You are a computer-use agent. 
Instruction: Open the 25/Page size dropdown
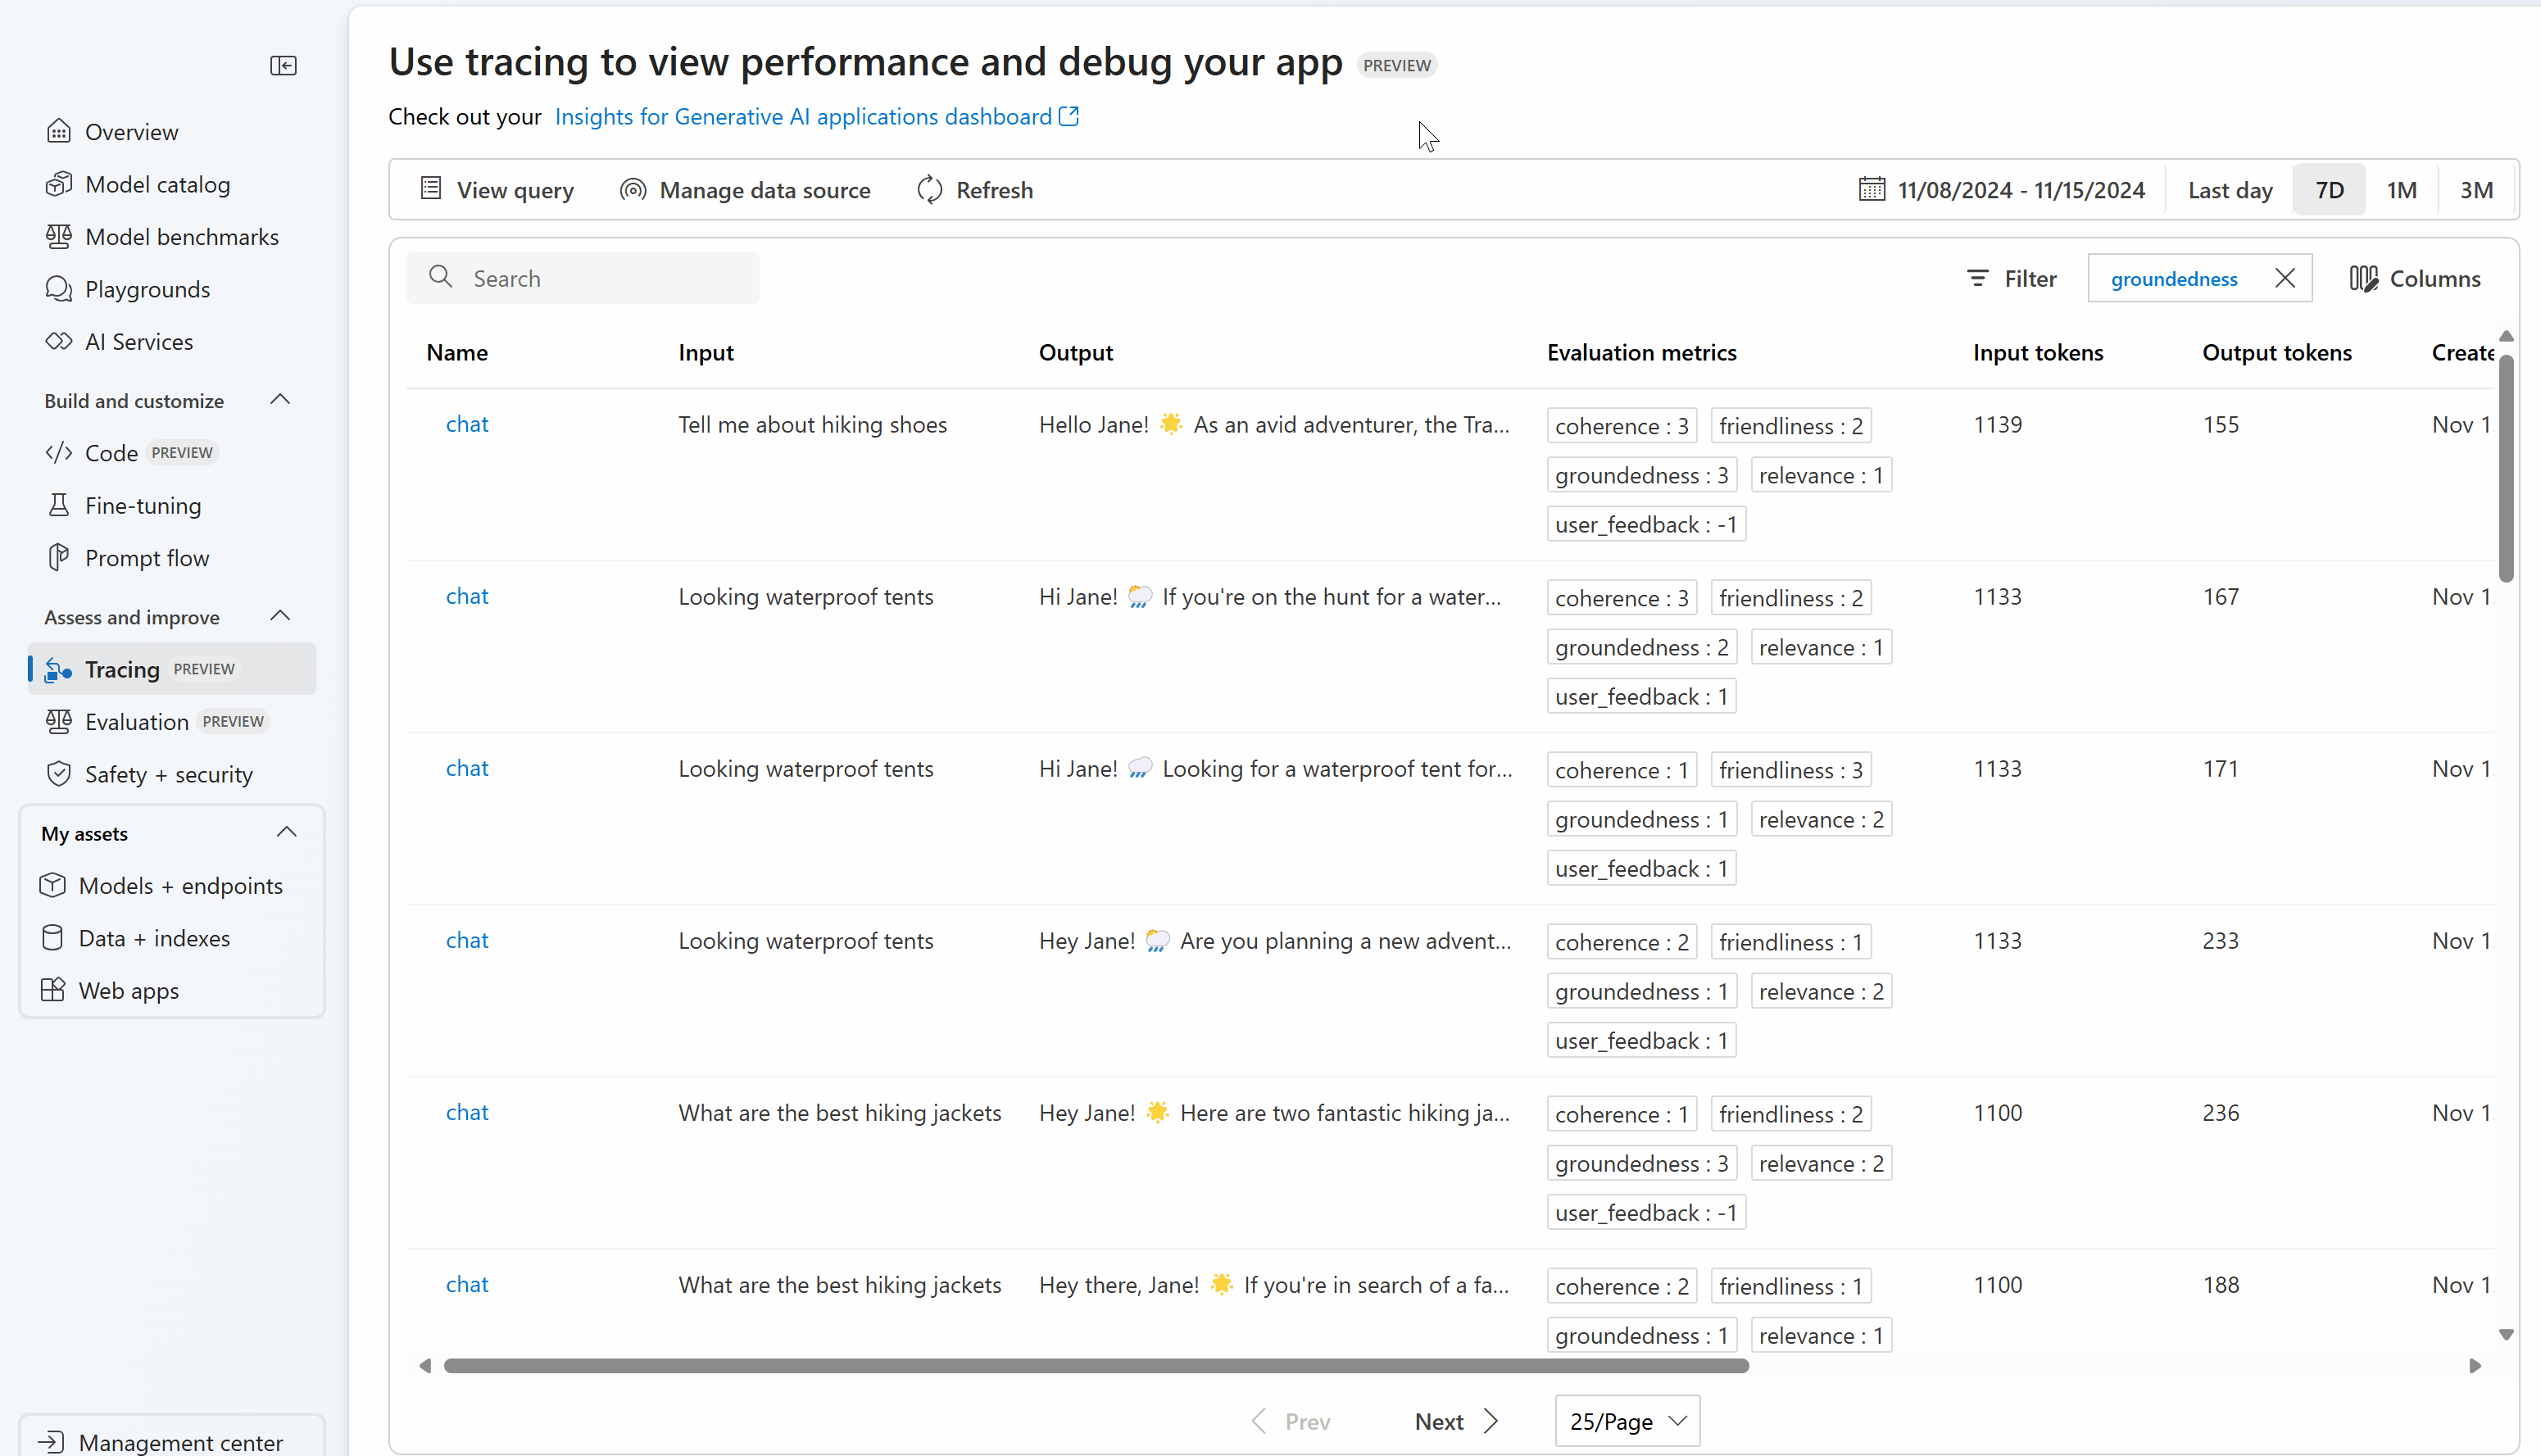[1627, 1420]
